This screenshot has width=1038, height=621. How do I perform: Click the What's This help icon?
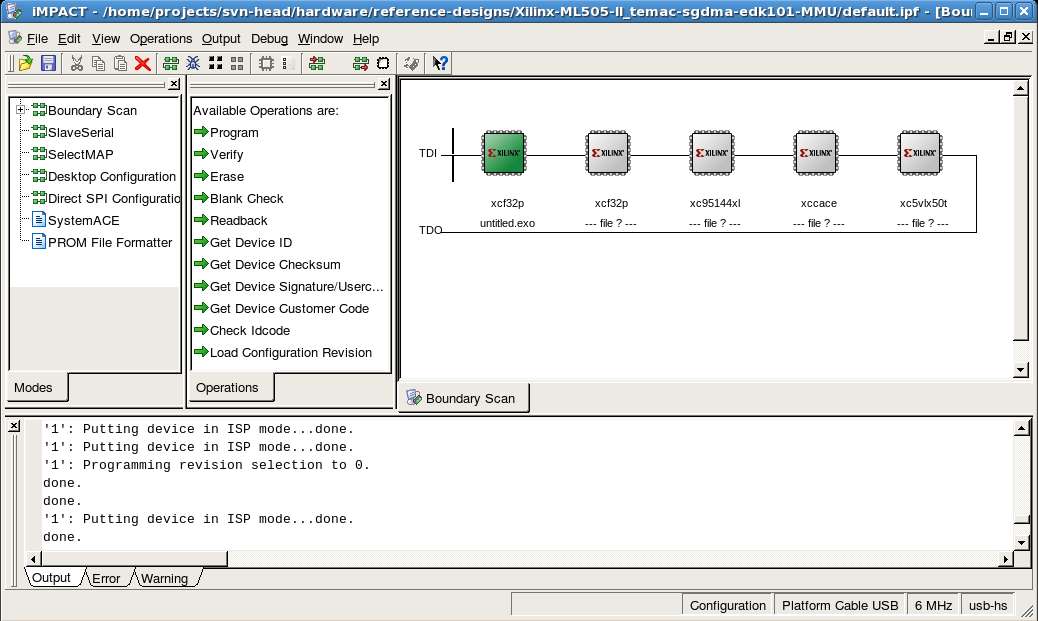(x=440, y=63)
